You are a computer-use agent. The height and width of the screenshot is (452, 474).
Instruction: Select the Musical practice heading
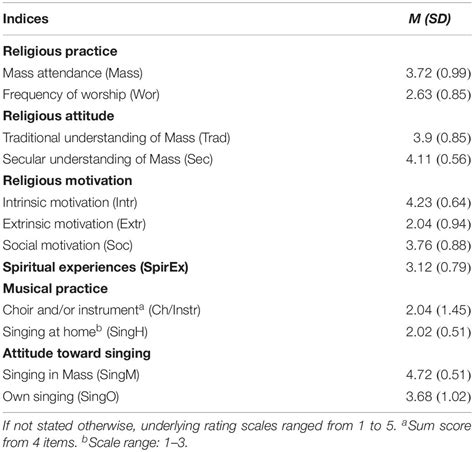[55, 289]
